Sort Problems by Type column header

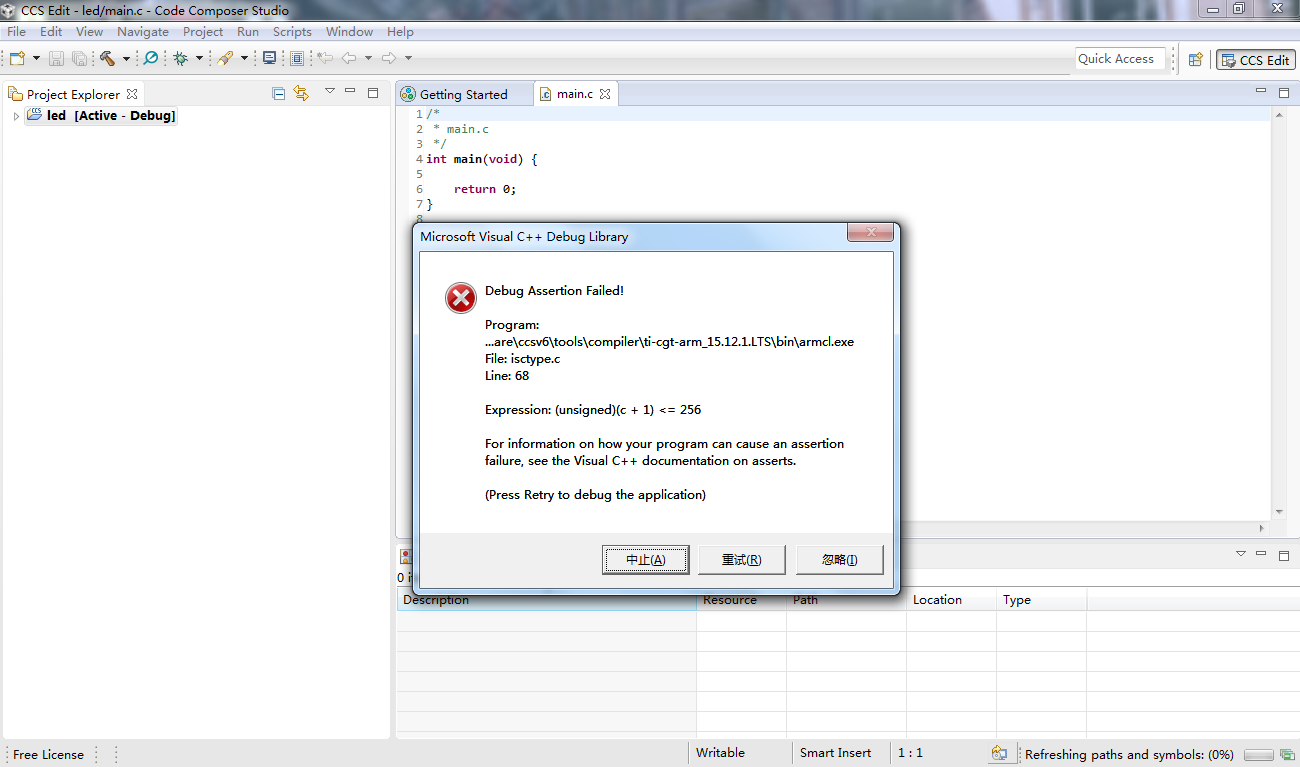tap(1041, 600)
